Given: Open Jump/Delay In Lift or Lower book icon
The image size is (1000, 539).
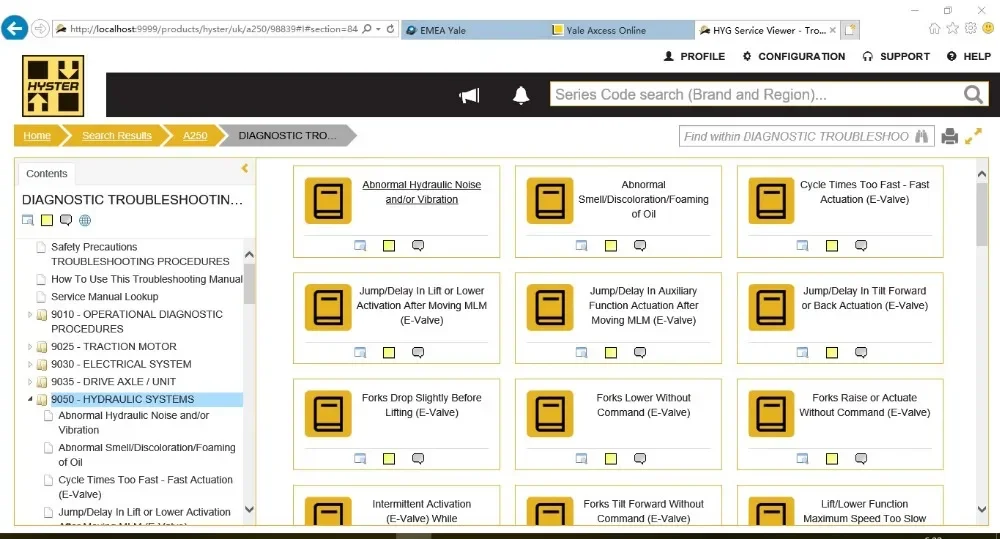Looking at the screenshot, I should (328, 307).
